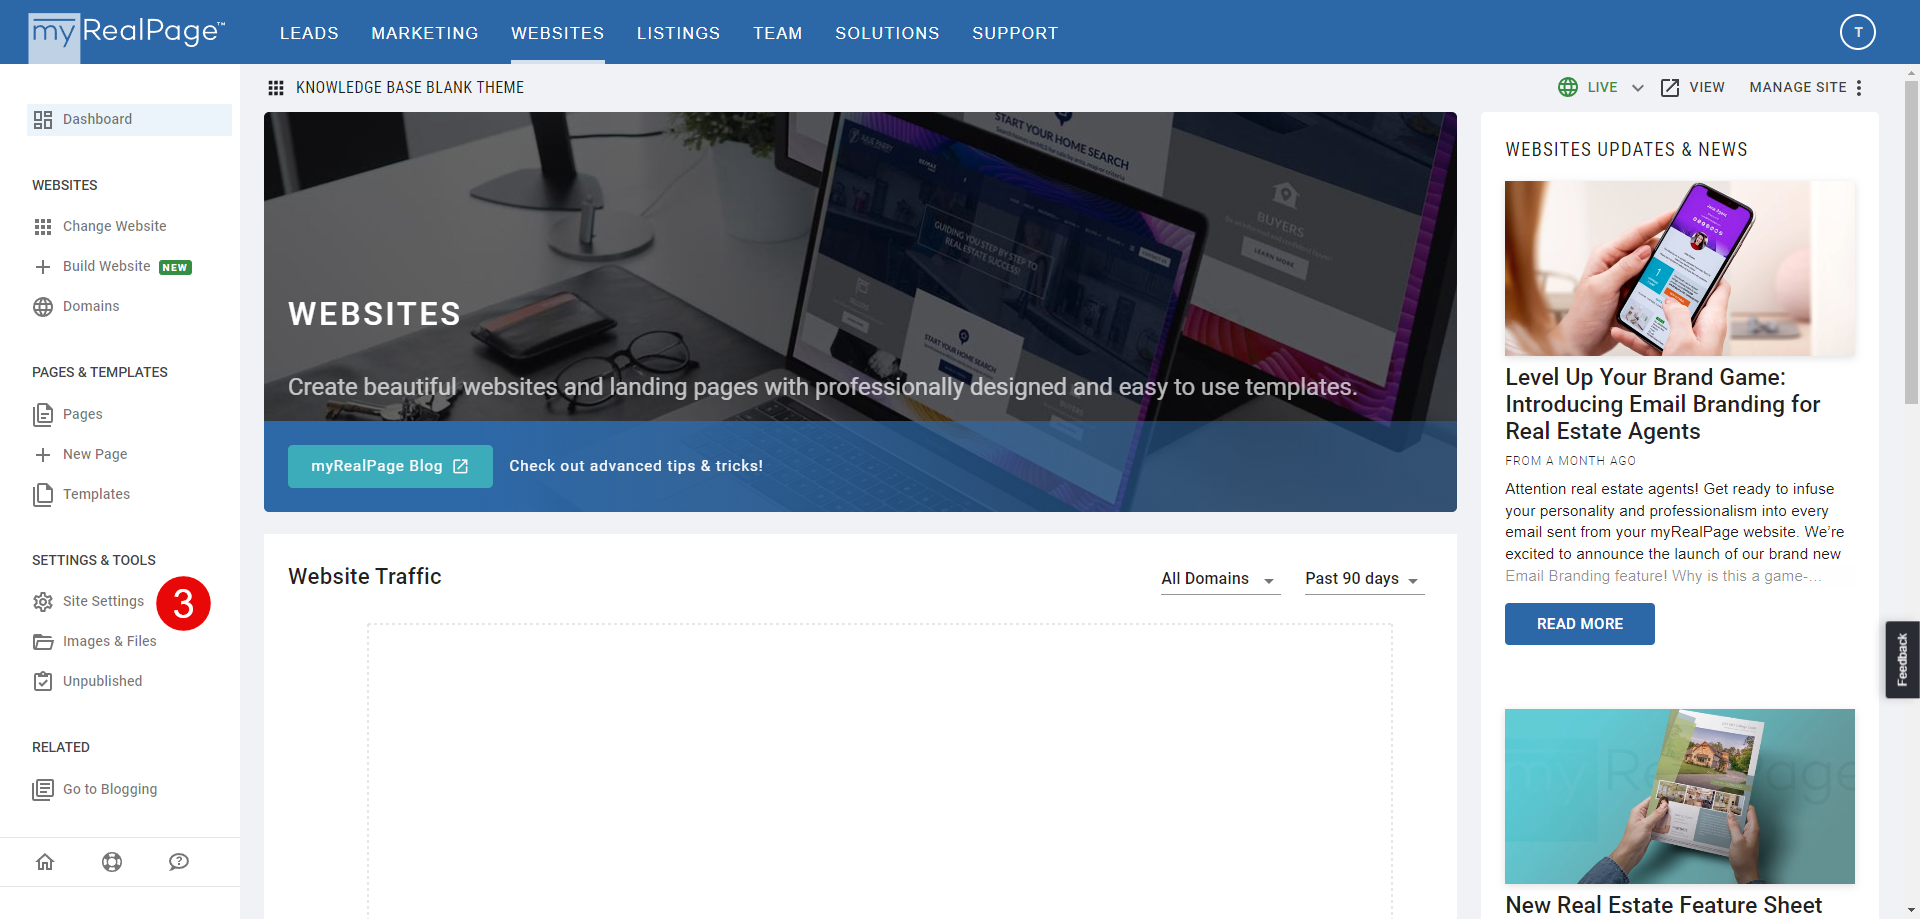
Task: Click the VIEW site link
Action: (x=1707, y=88)
